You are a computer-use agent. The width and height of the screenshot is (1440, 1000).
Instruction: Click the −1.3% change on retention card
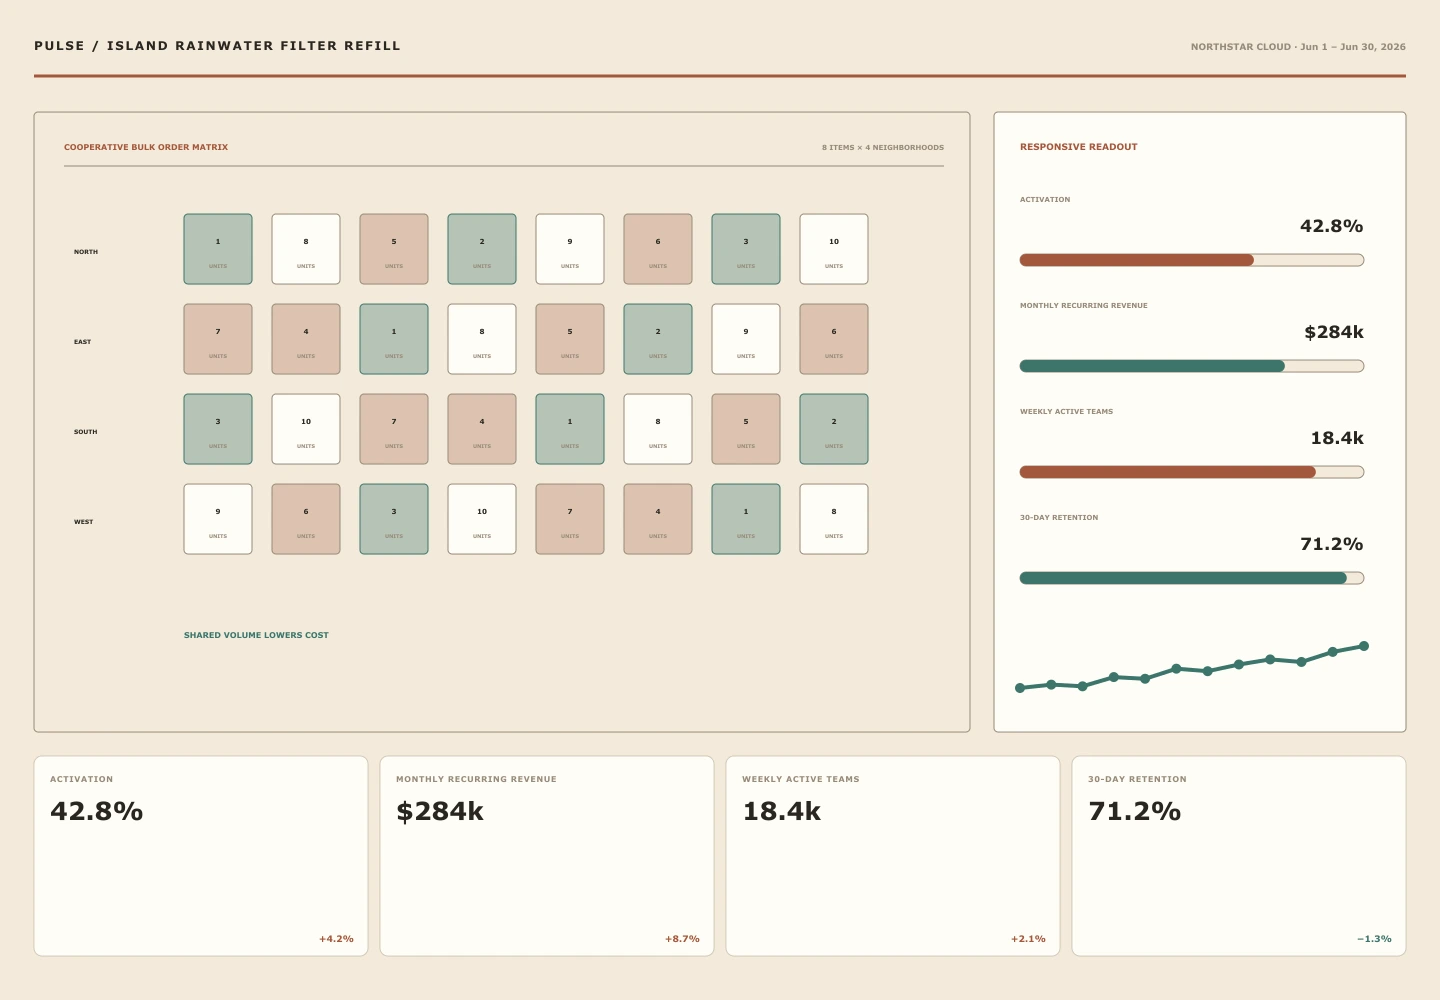[x=1374, y=939]
